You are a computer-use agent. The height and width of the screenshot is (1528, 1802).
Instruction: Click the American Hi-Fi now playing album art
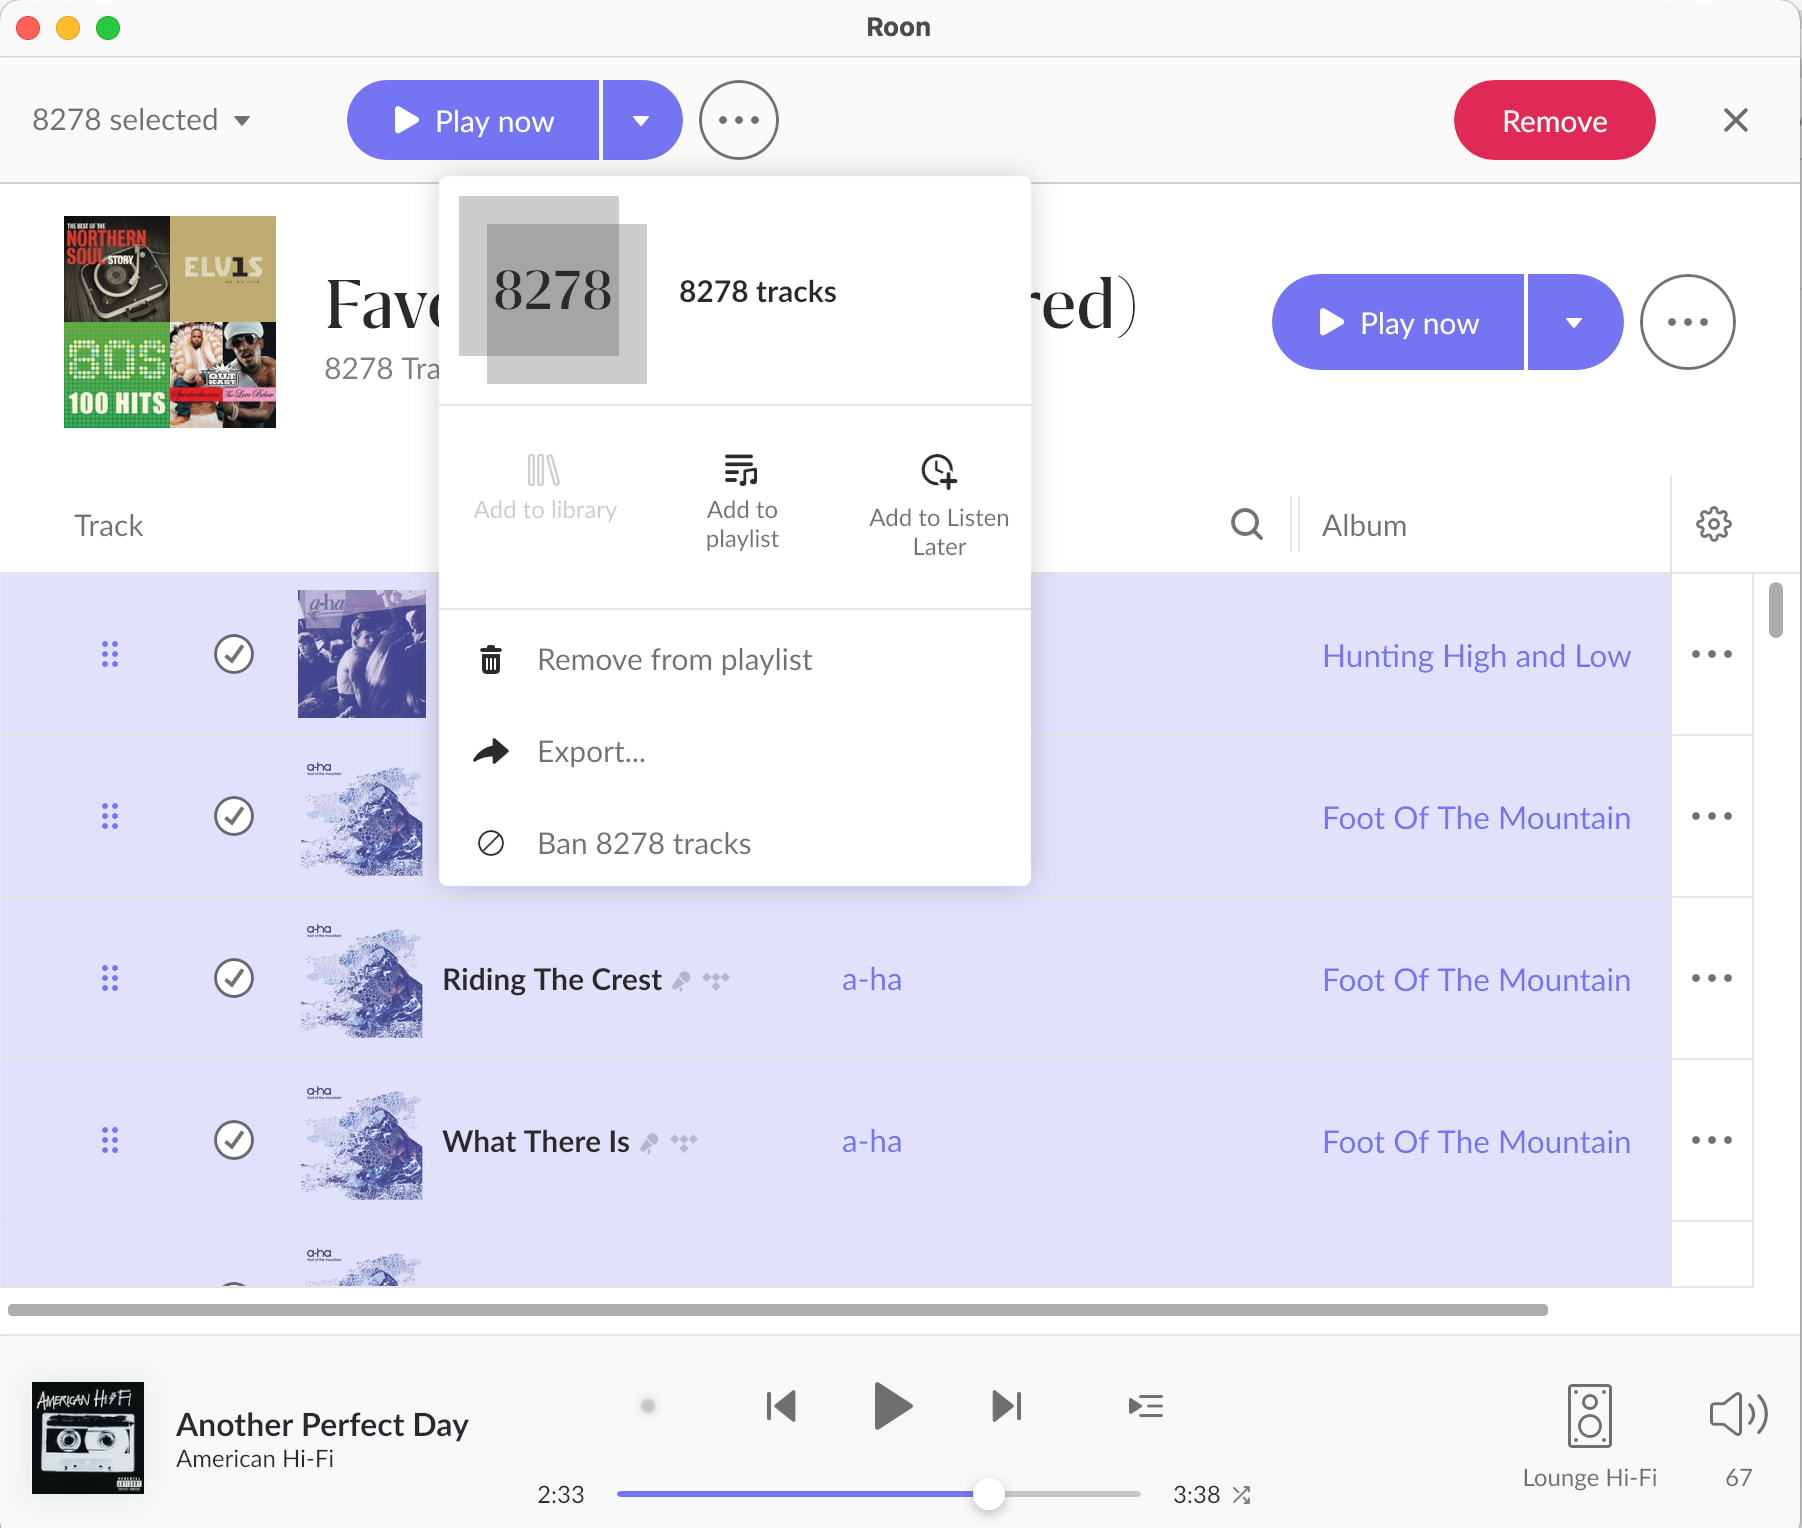point(88,1438)
